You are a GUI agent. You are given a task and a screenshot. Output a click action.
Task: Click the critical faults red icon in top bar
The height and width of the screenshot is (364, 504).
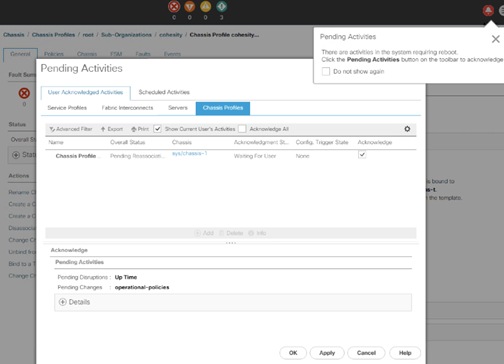point(174,6)
